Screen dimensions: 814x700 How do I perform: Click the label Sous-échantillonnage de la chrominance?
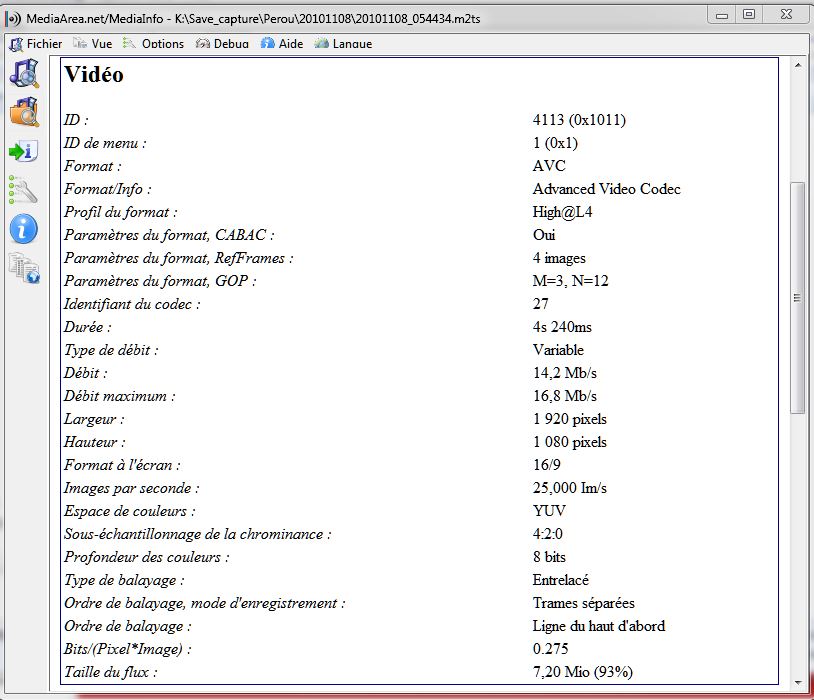coord(197,534)
